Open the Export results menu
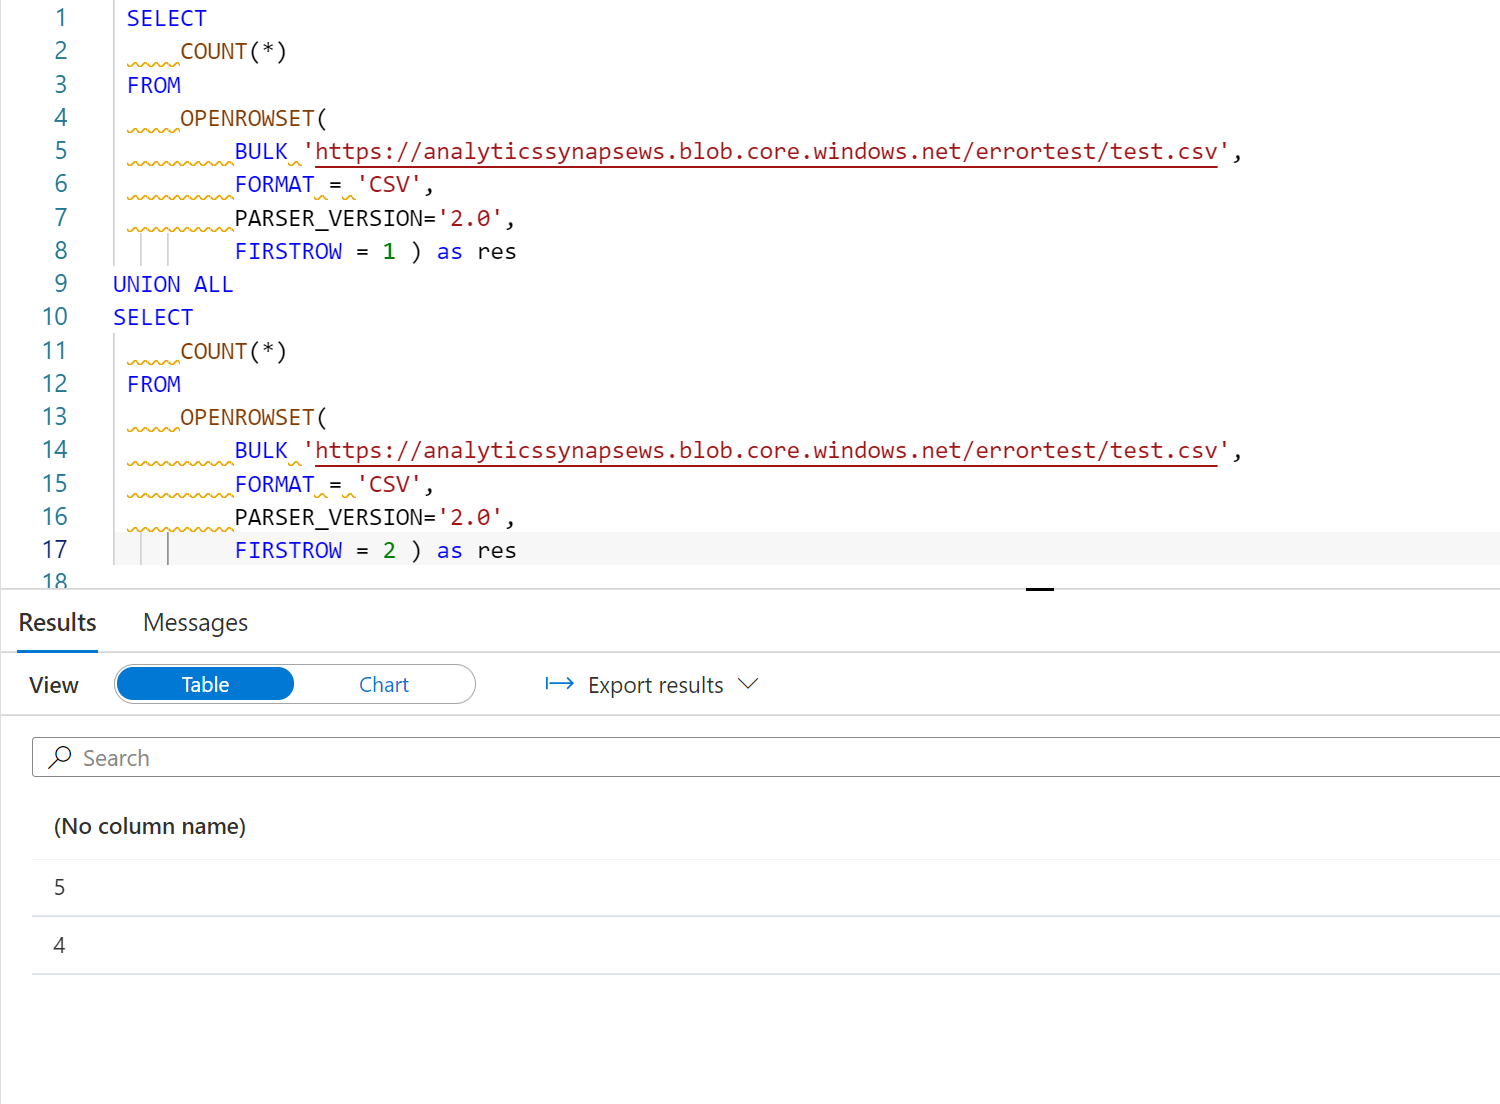The width and height of the screenshot is (1500, 1104). point(652,685)
